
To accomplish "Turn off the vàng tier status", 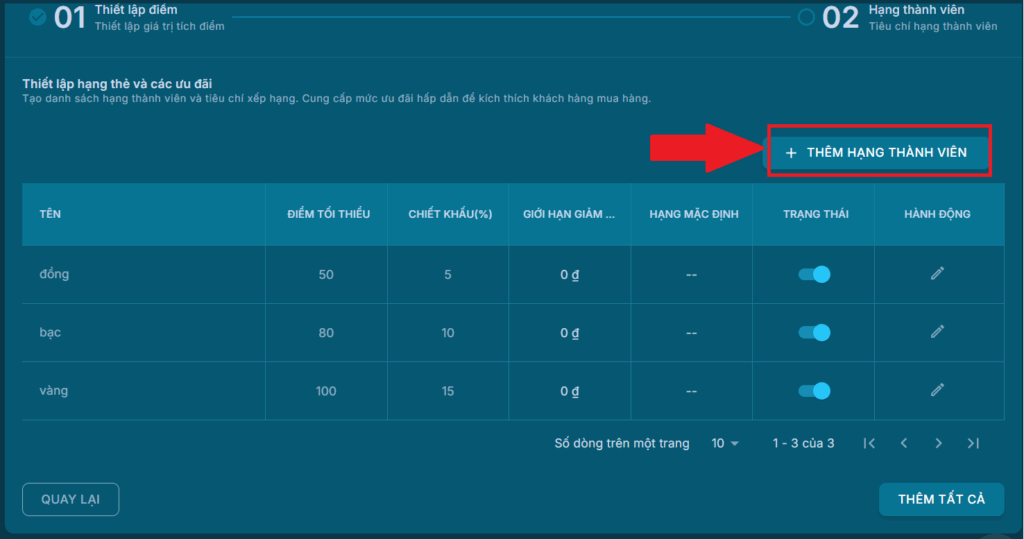I will [x=814, y=390].
